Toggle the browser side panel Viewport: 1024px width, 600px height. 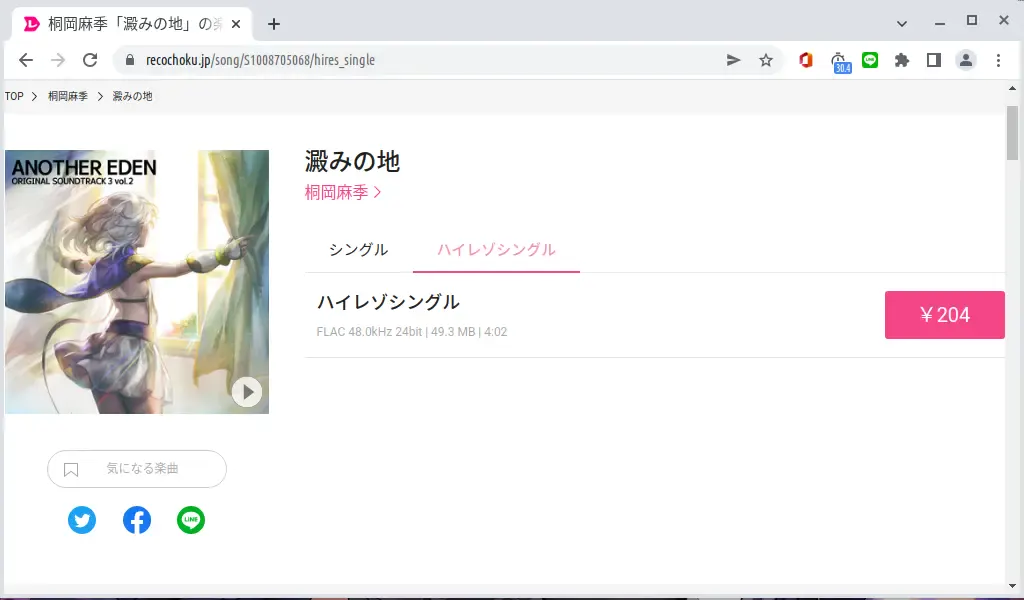(934, 60)
